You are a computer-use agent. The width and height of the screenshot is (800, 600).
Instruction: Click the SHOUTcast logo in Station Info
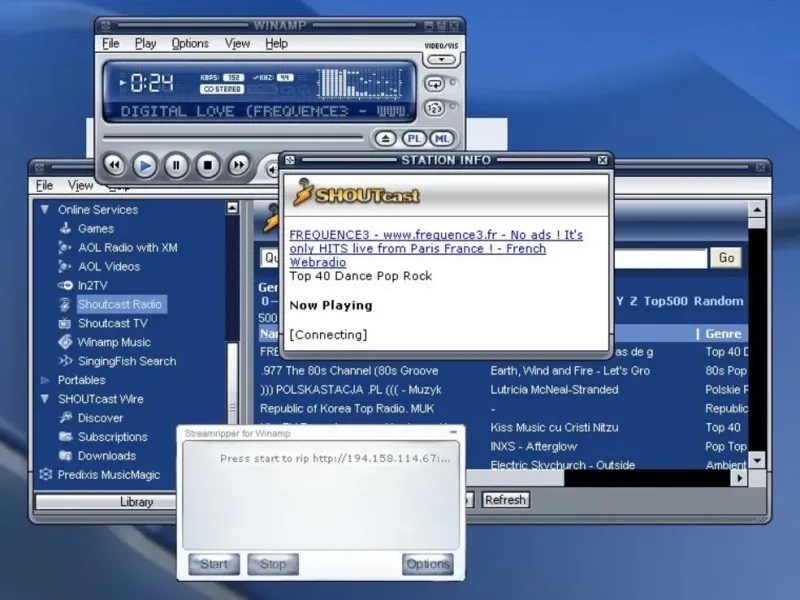[357, 193]
